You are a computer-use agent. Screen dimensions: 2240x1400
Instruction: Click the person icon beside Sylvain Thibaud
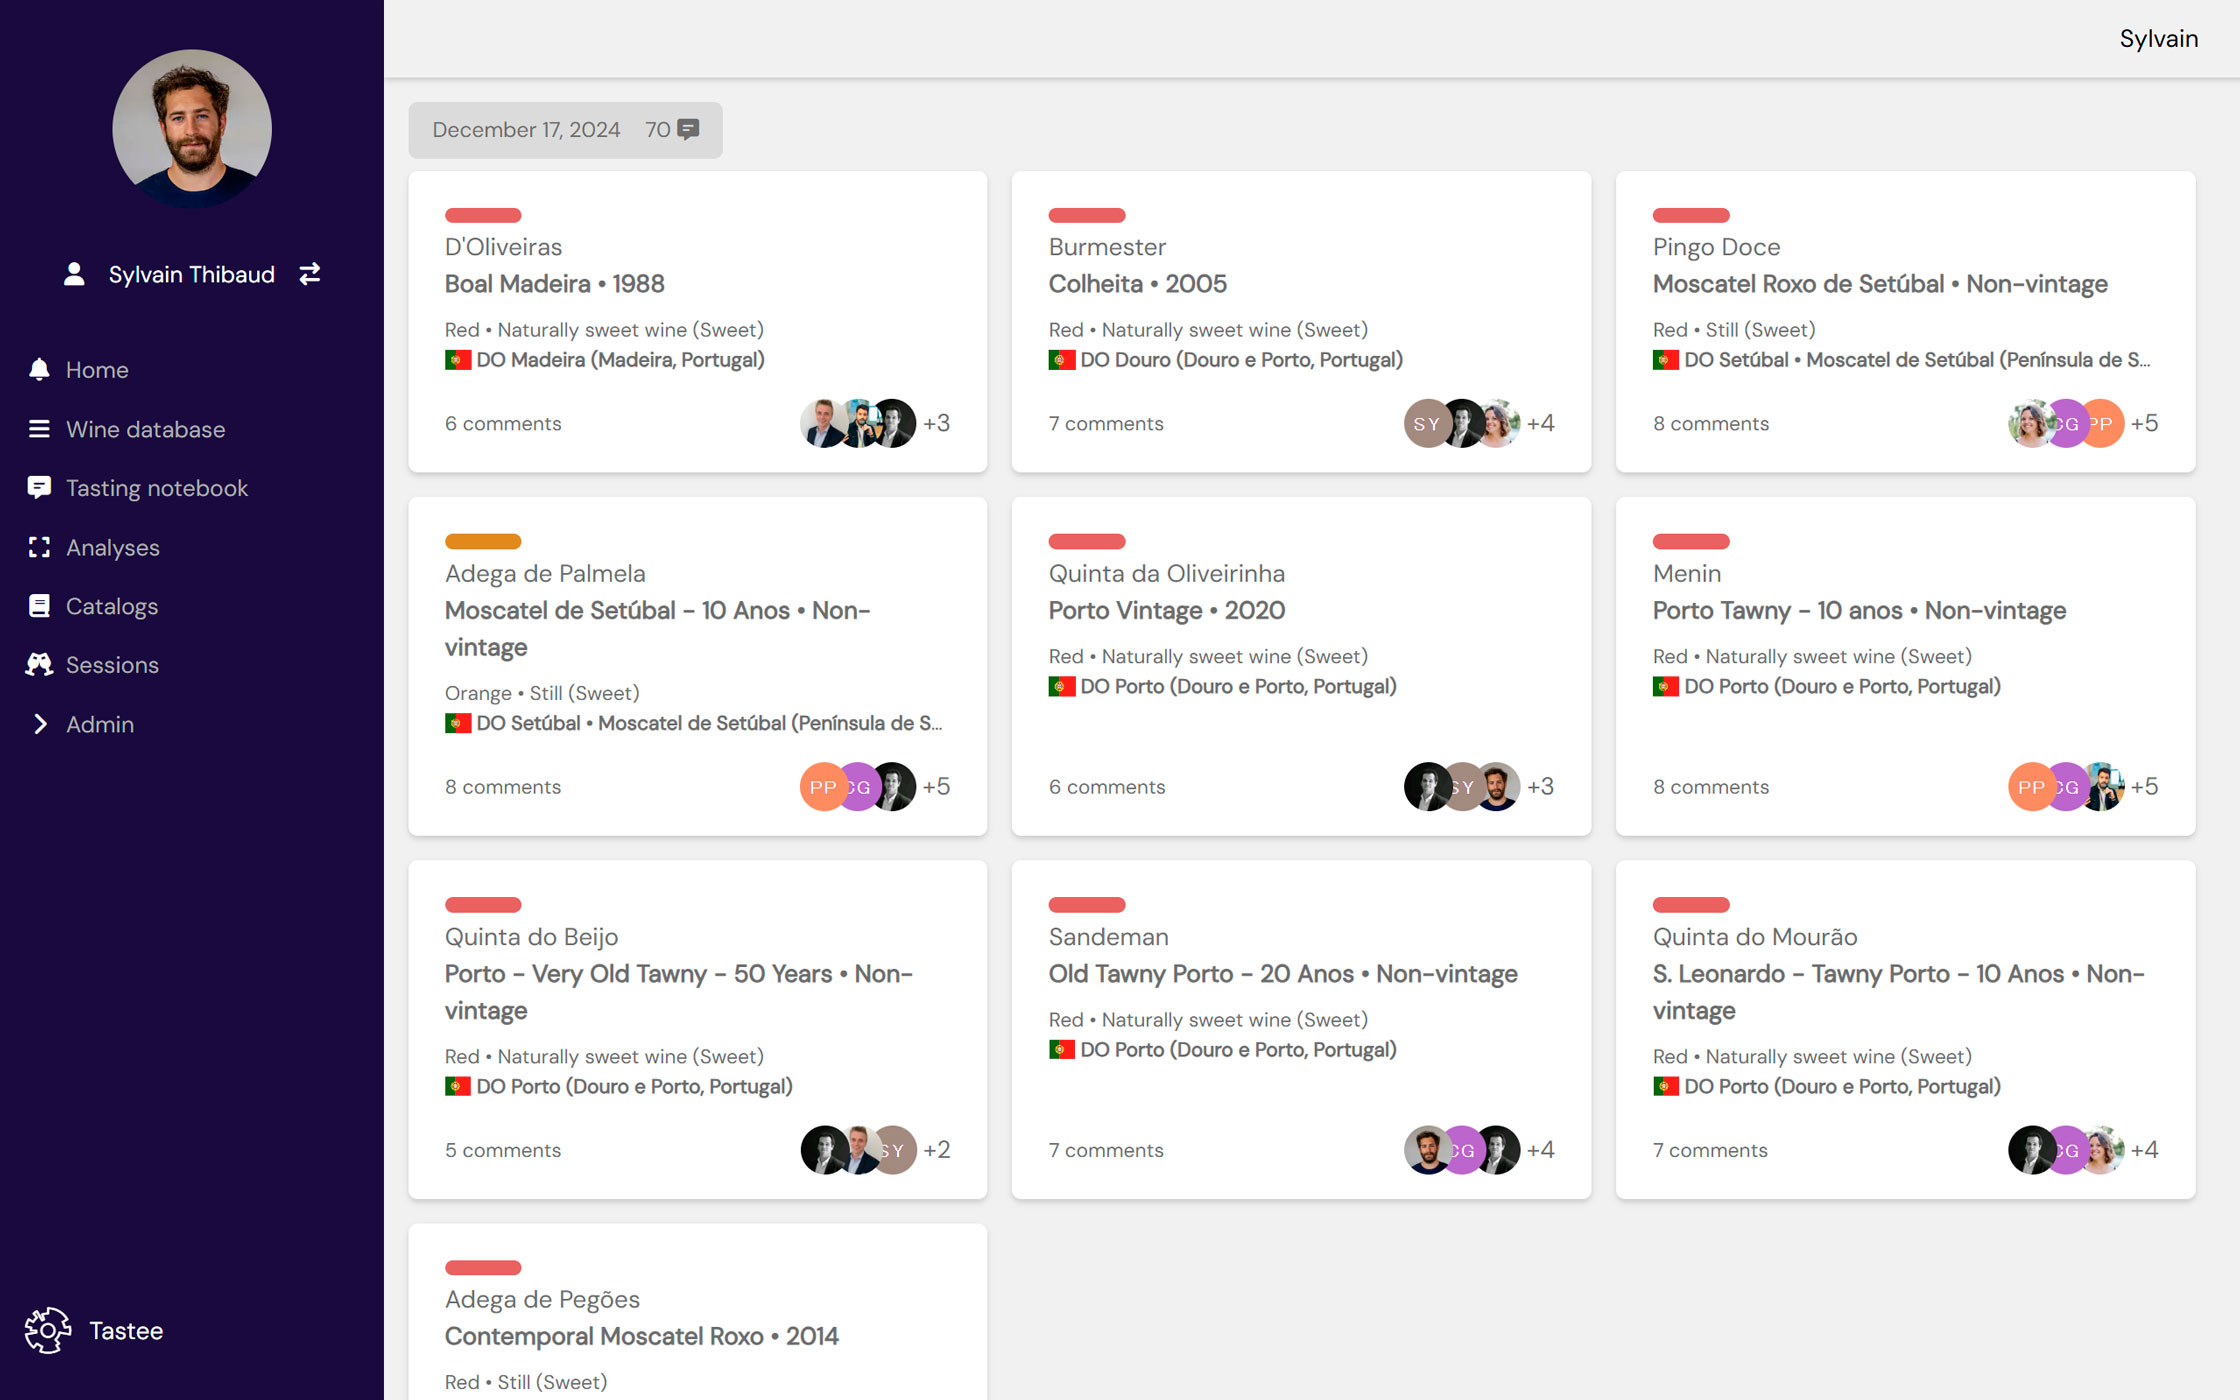(74, 274)
